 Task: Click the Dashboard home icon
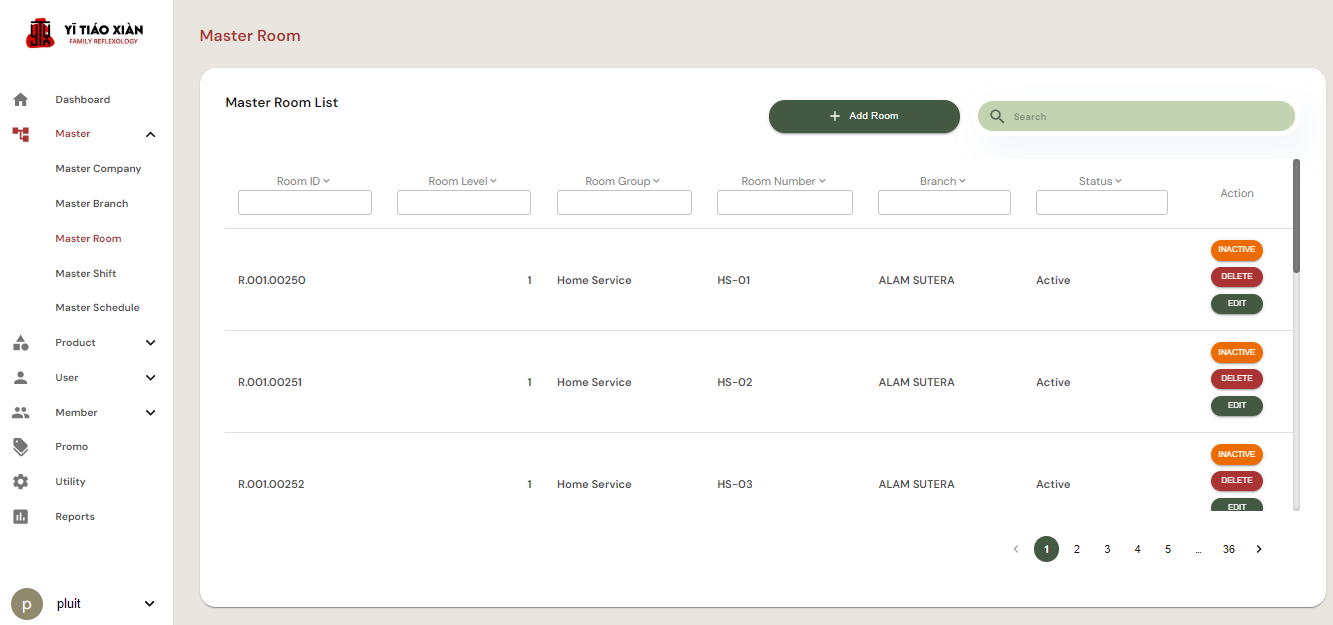(20, 100)
